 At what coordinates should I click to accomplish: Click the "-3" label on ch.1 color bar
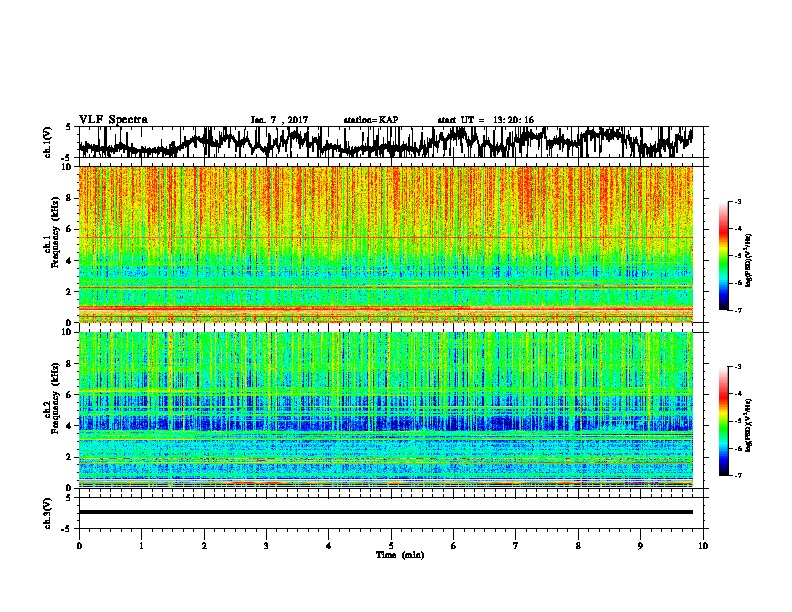737,201
